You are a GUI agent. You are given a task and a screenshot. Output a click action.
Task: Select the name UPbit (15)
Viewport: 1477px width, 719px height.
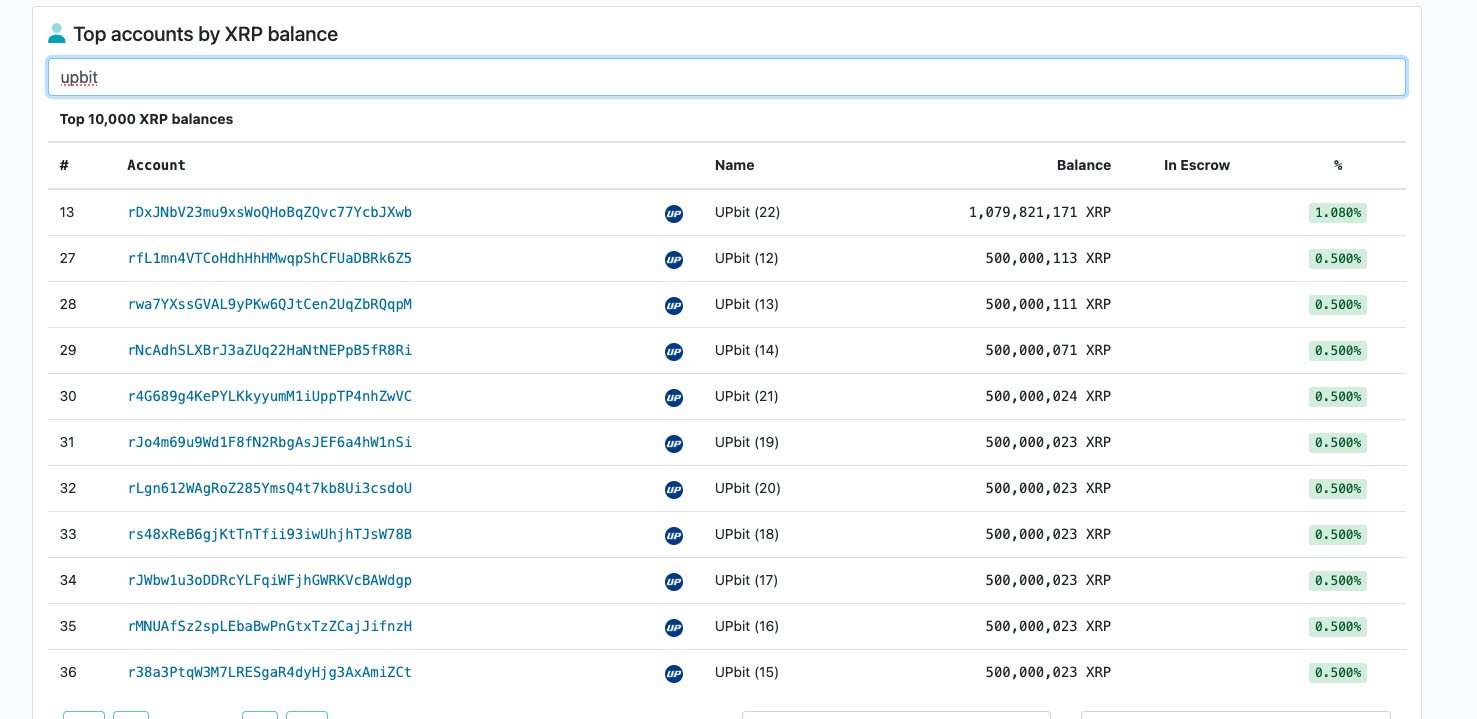(747, 672)
